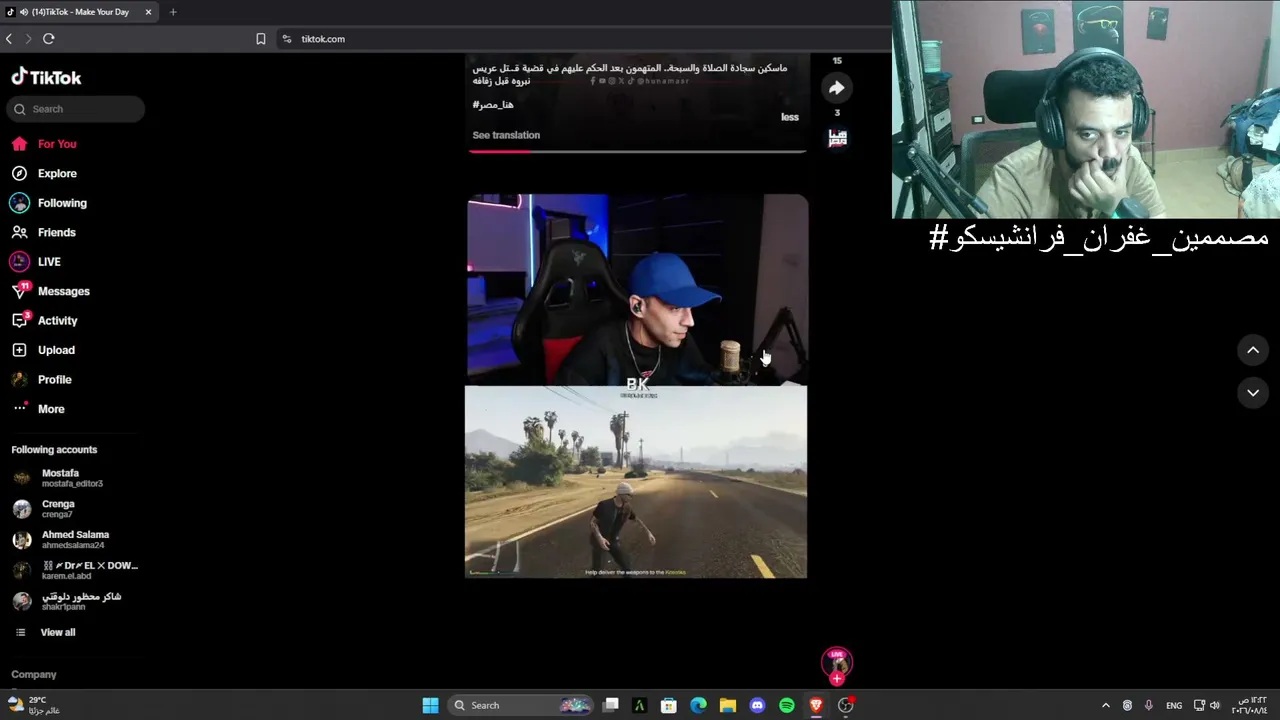Open the shakr1pann account
Image resolution: width=1280 pixels, height=720 pixels.
[67, 601]
